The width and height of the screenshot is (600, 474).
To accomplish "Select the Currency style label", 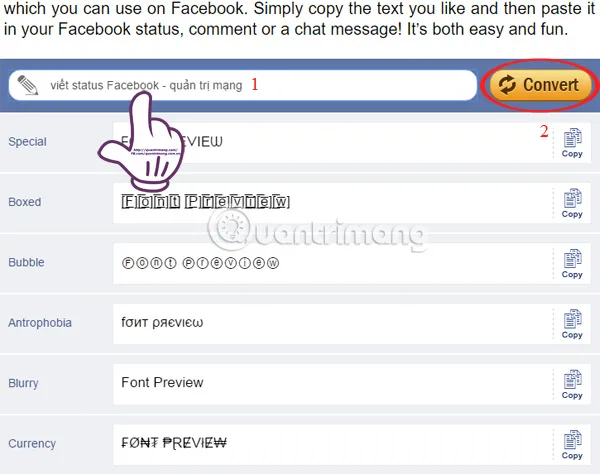I will (32, 444).
